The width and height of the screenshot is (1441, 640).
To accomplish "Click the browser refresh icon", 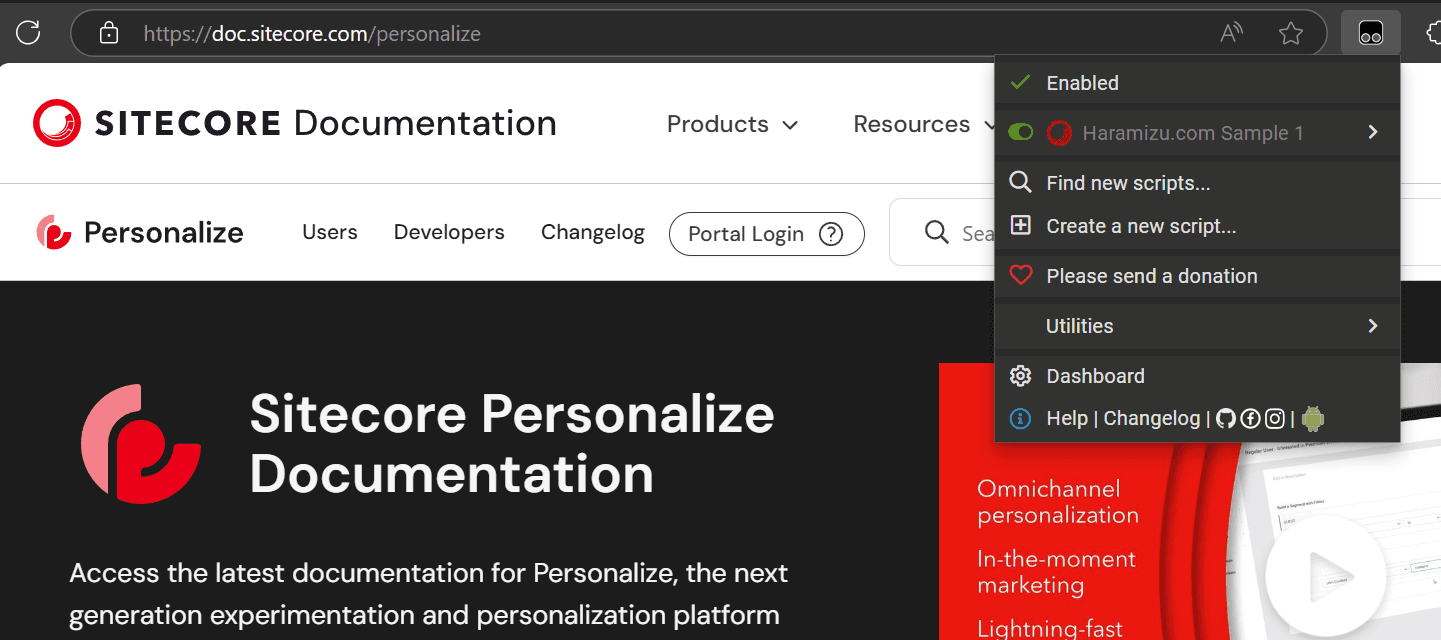I will click(28, 33).
